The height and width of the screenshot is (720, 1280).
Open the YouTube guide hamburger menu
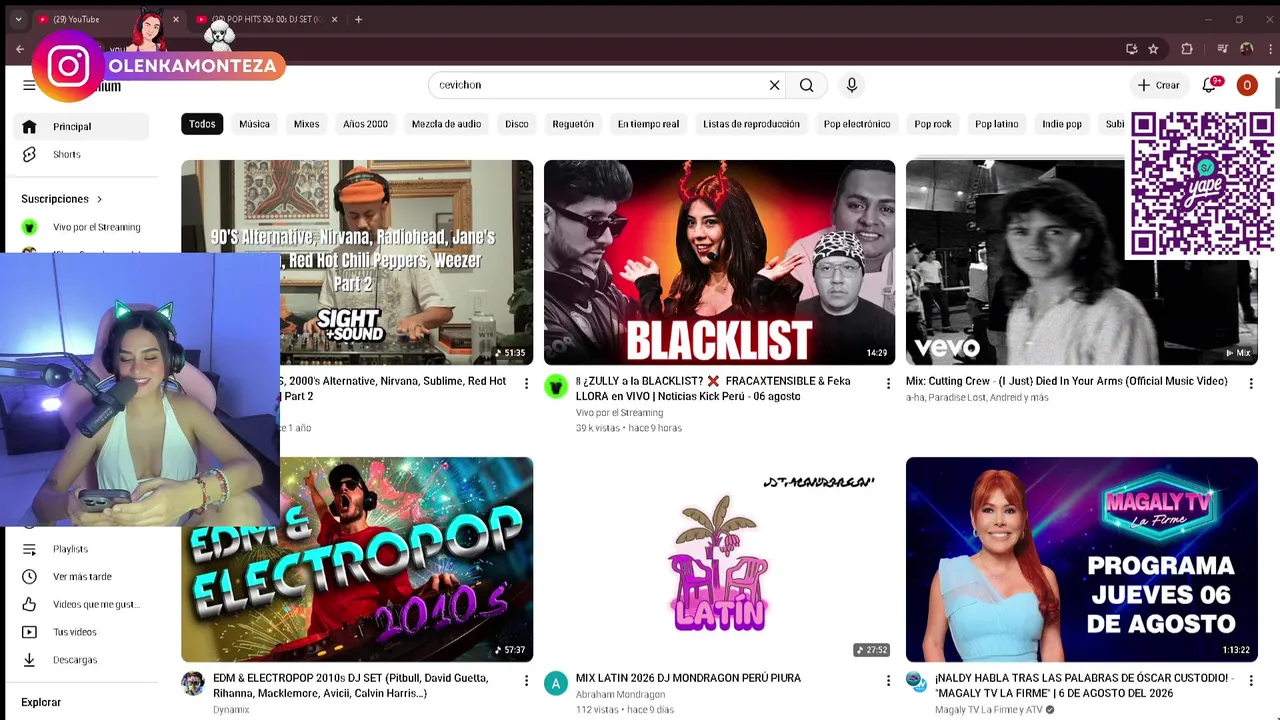pyautogui.click(x=29, y=86)
